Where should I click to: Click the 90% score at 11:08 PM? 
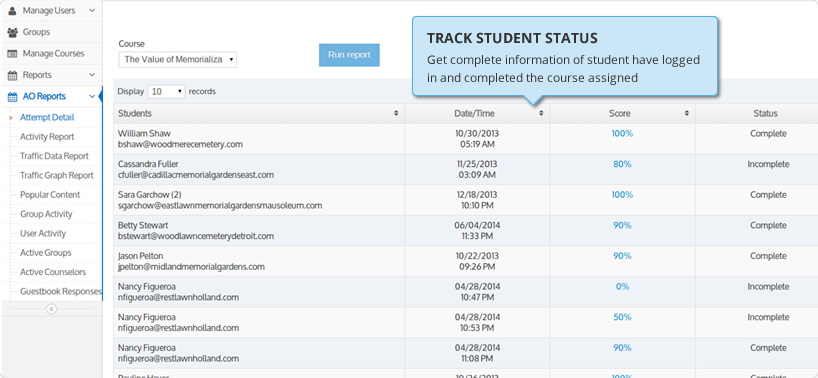coord(622,348)
